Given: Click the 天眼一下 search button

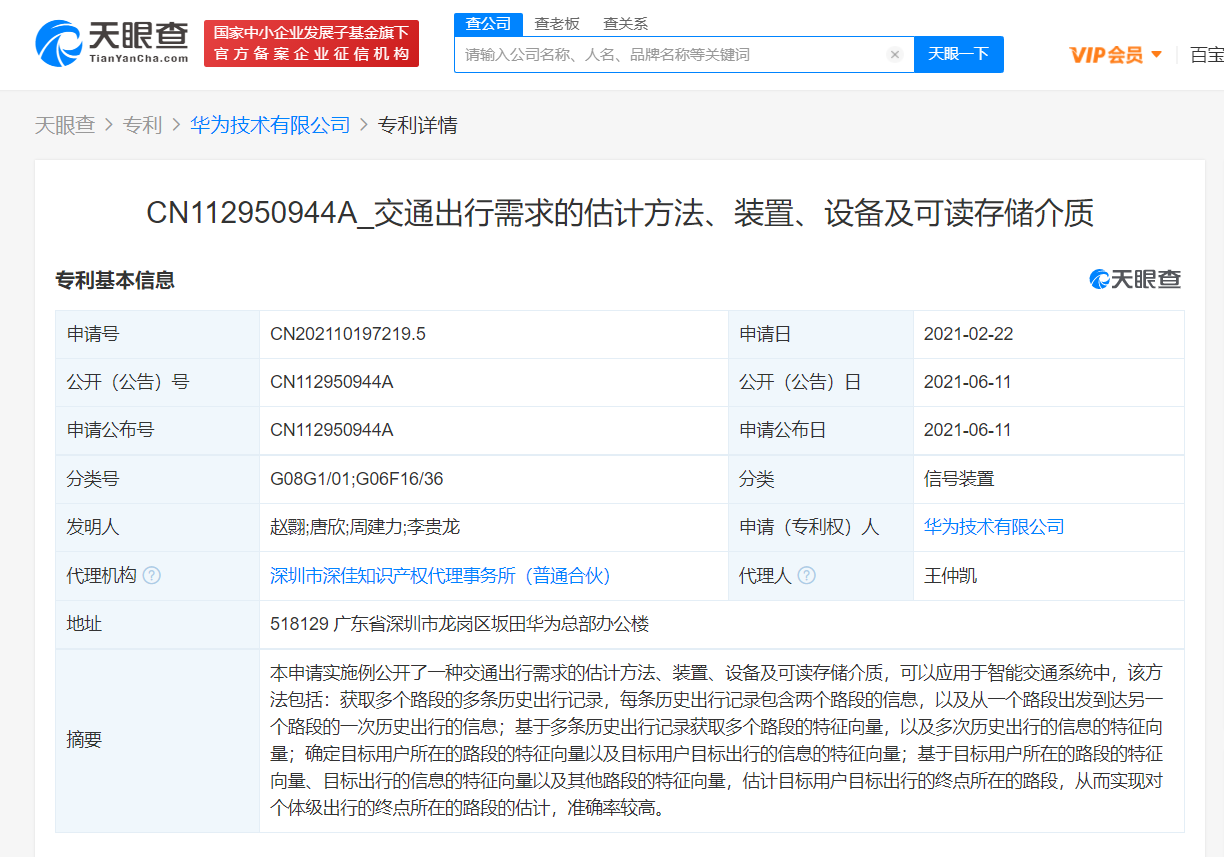Looking at the screenshot, I should click(959, 54).
